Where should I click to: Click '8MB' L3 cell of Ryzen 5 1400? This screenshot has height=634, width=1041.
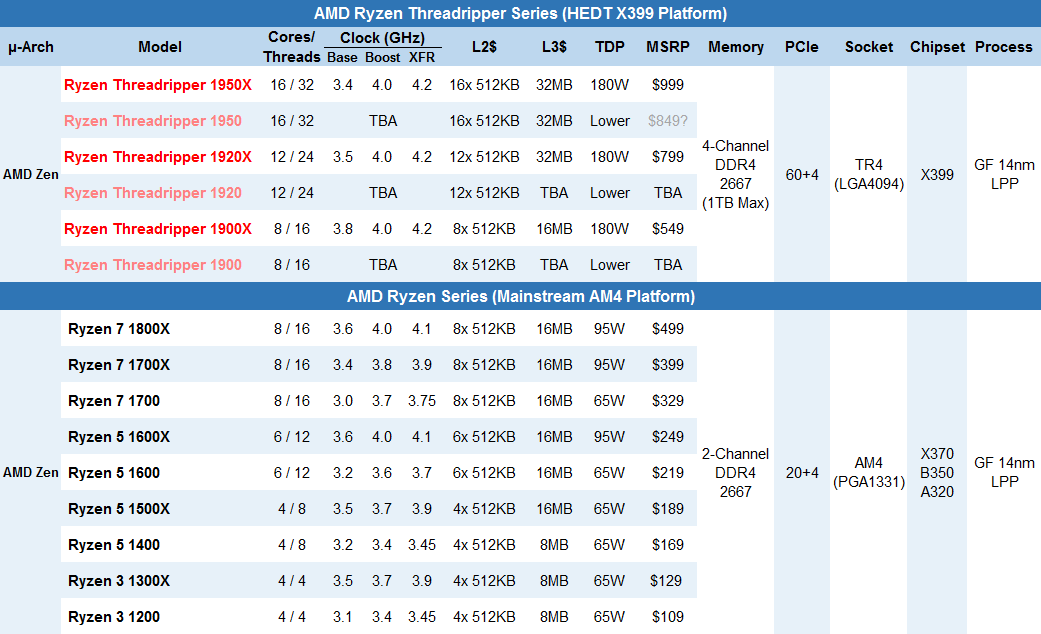click(x=554, y=545)
